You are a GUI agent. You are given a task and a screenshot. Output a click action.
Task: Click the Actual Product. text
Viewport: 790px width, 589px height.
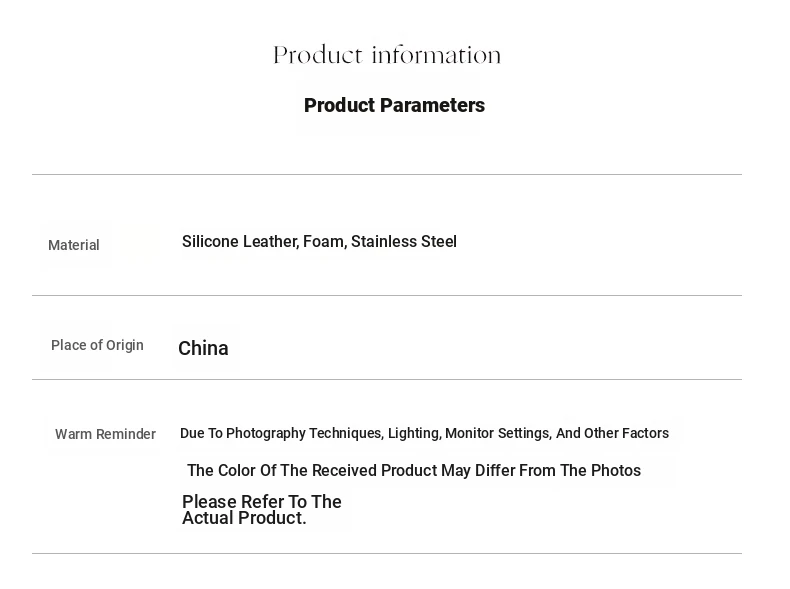pyautogui.click(x=244, y=518)
